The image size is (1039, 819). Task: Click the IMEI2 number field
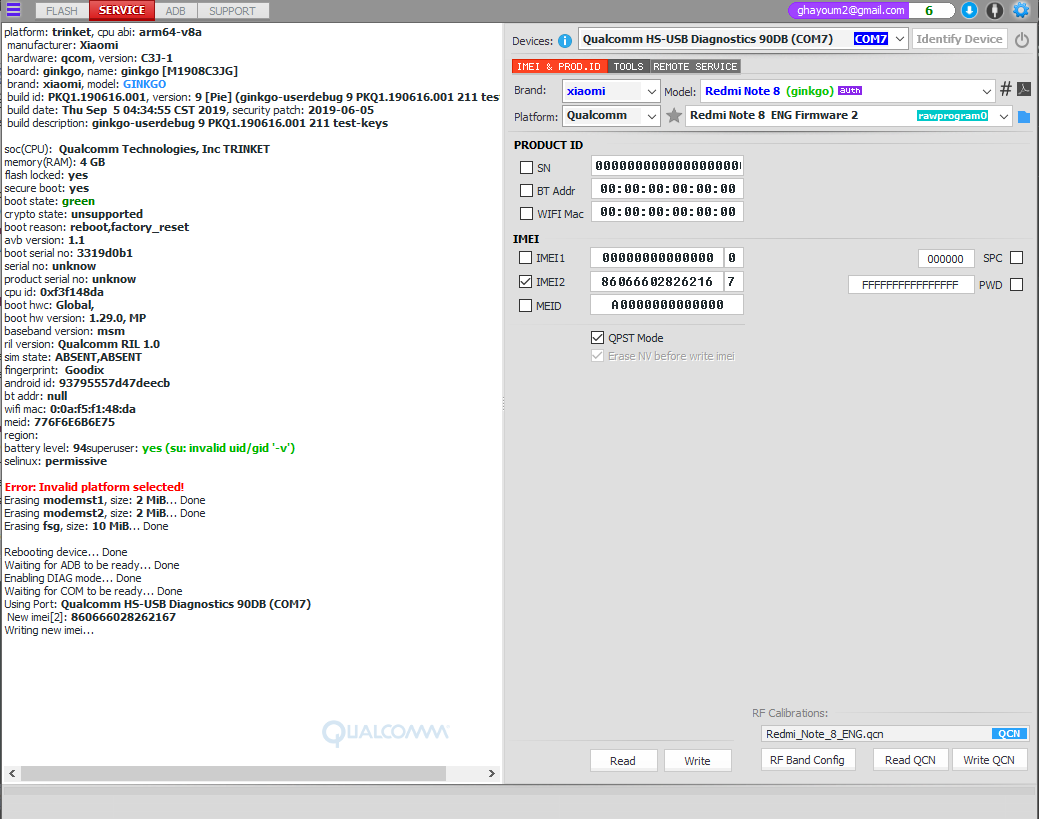point(657,282)
